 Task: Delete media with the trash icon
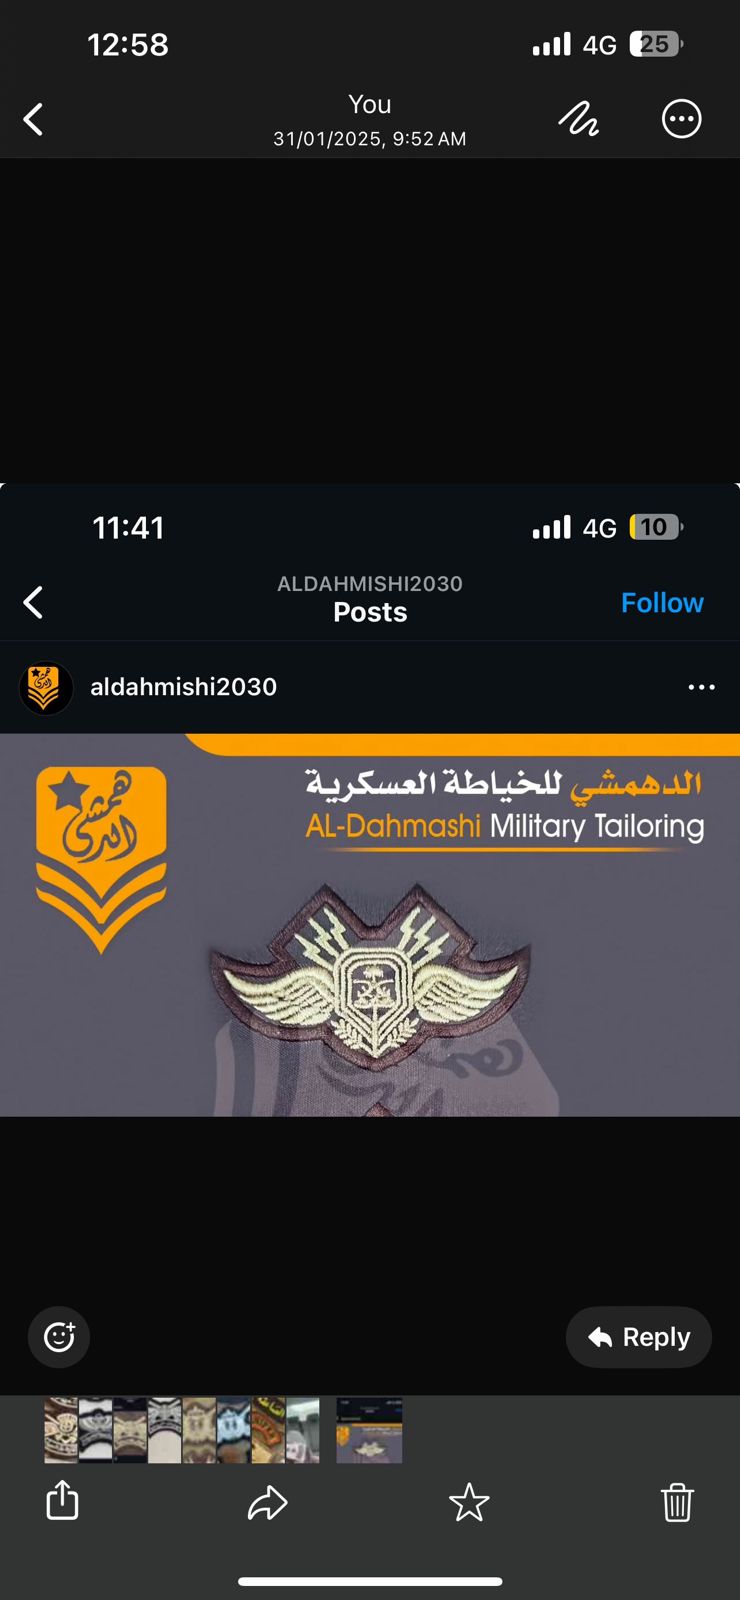pos(677,1502)
